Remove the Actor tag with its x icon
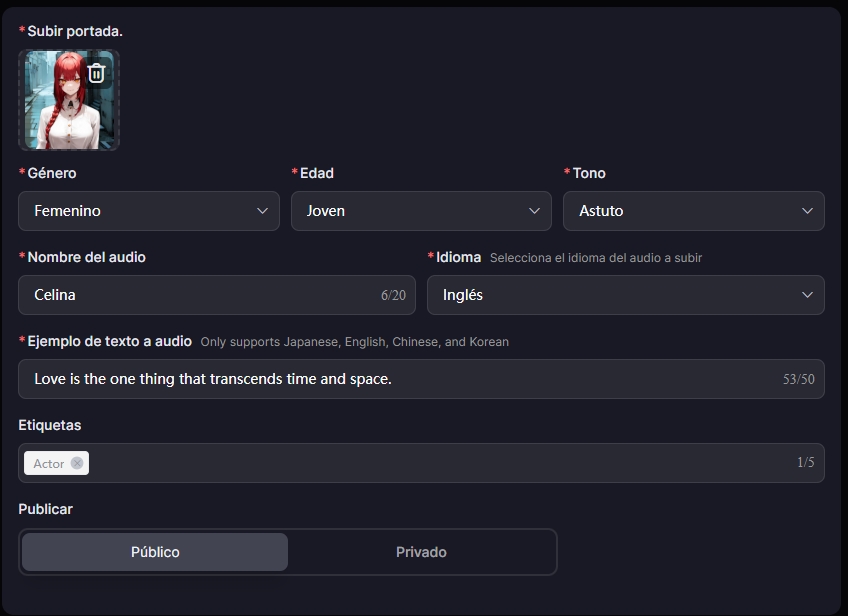The width and height of the screenshot is (848, 616). 77,463
